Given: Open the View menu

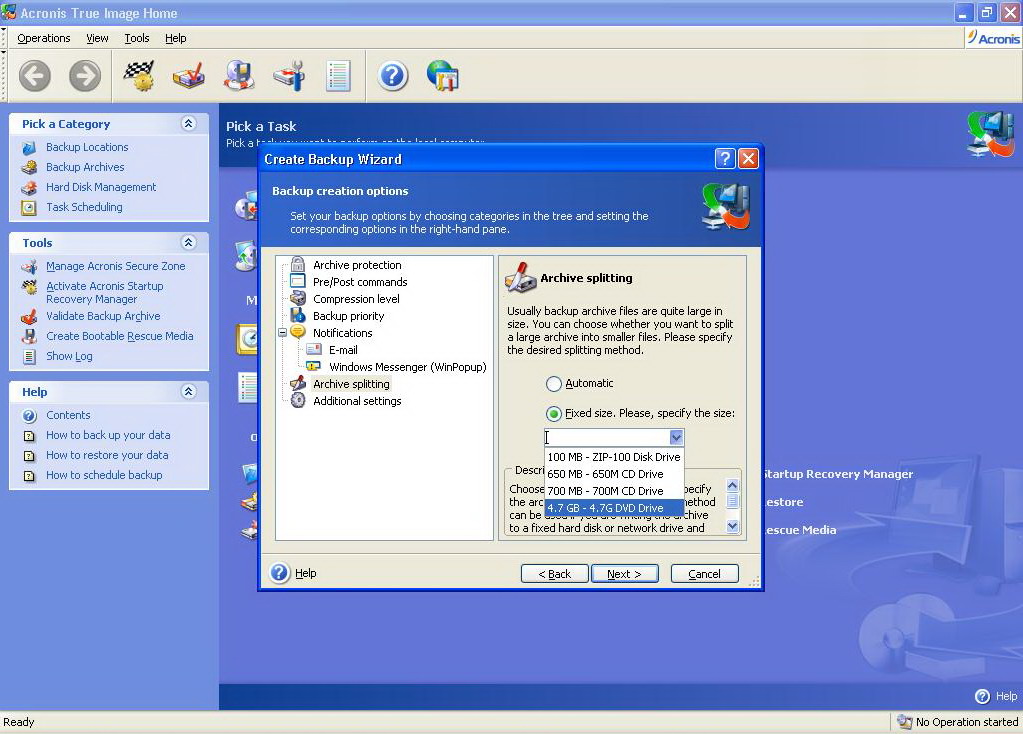Looking at the screenshot, I should point(97,38).
